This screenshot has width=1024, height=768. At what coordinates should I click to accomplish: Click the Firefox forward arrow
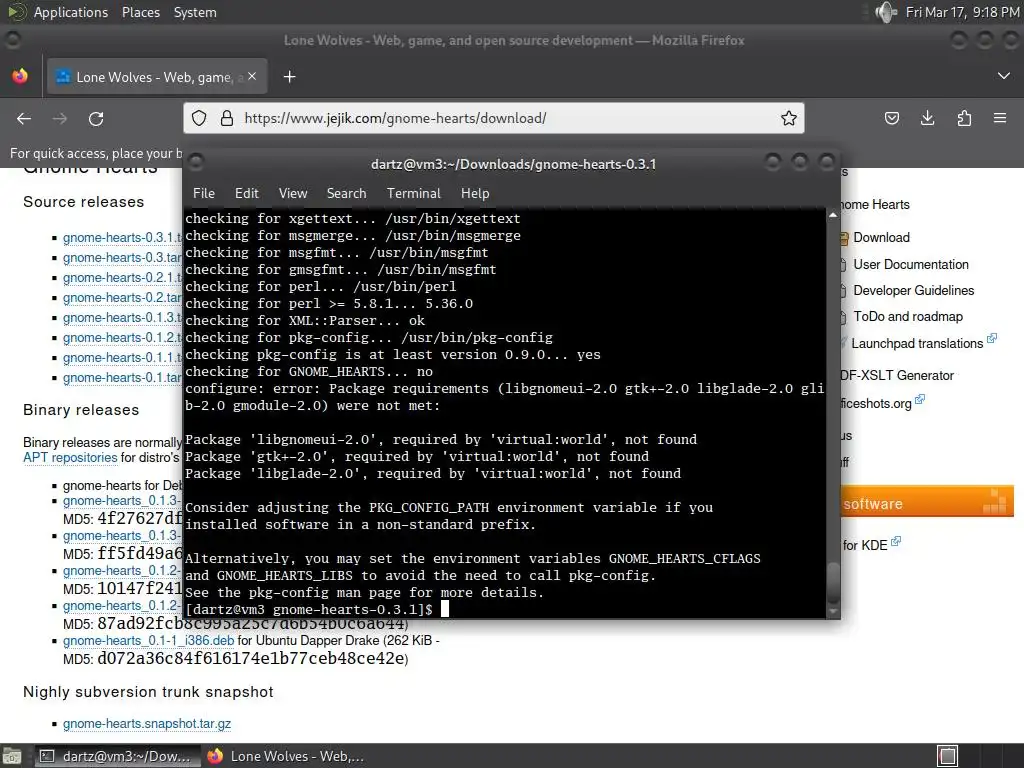59,118
